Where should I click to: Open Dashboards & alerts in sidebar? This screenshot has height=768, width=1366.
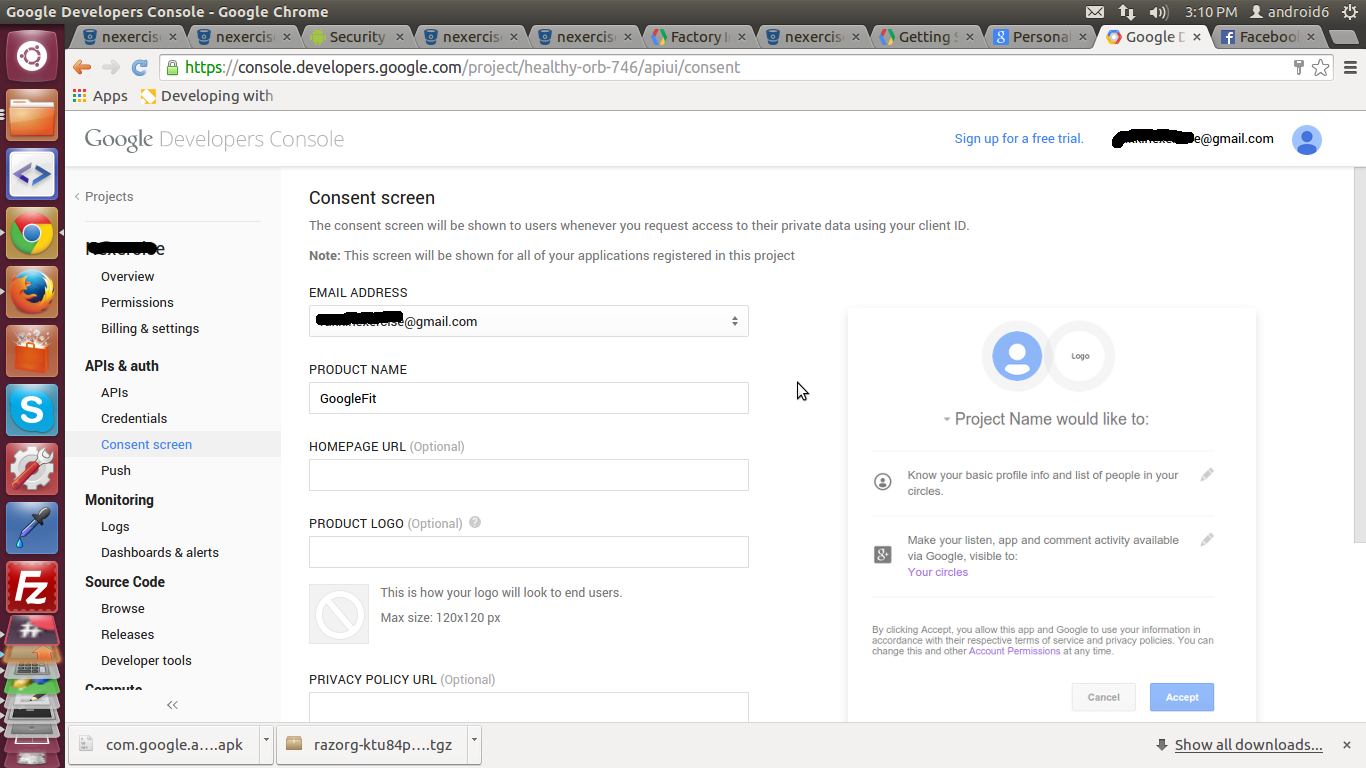160,552
